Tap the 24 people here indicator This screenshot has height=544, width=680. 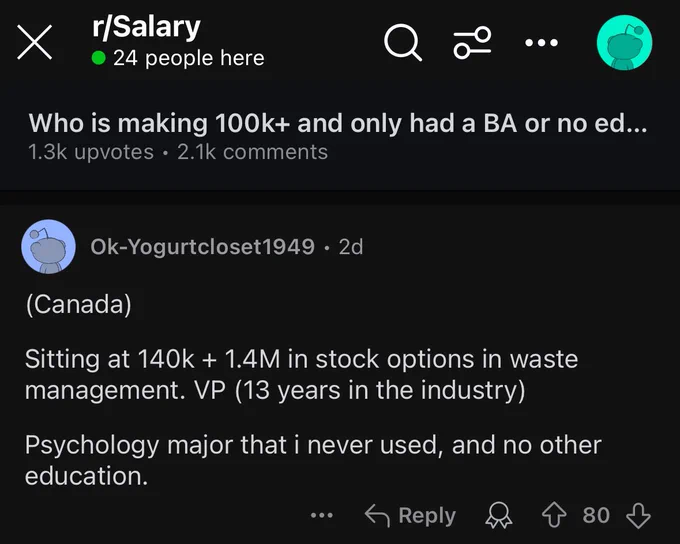click(178, 58)
